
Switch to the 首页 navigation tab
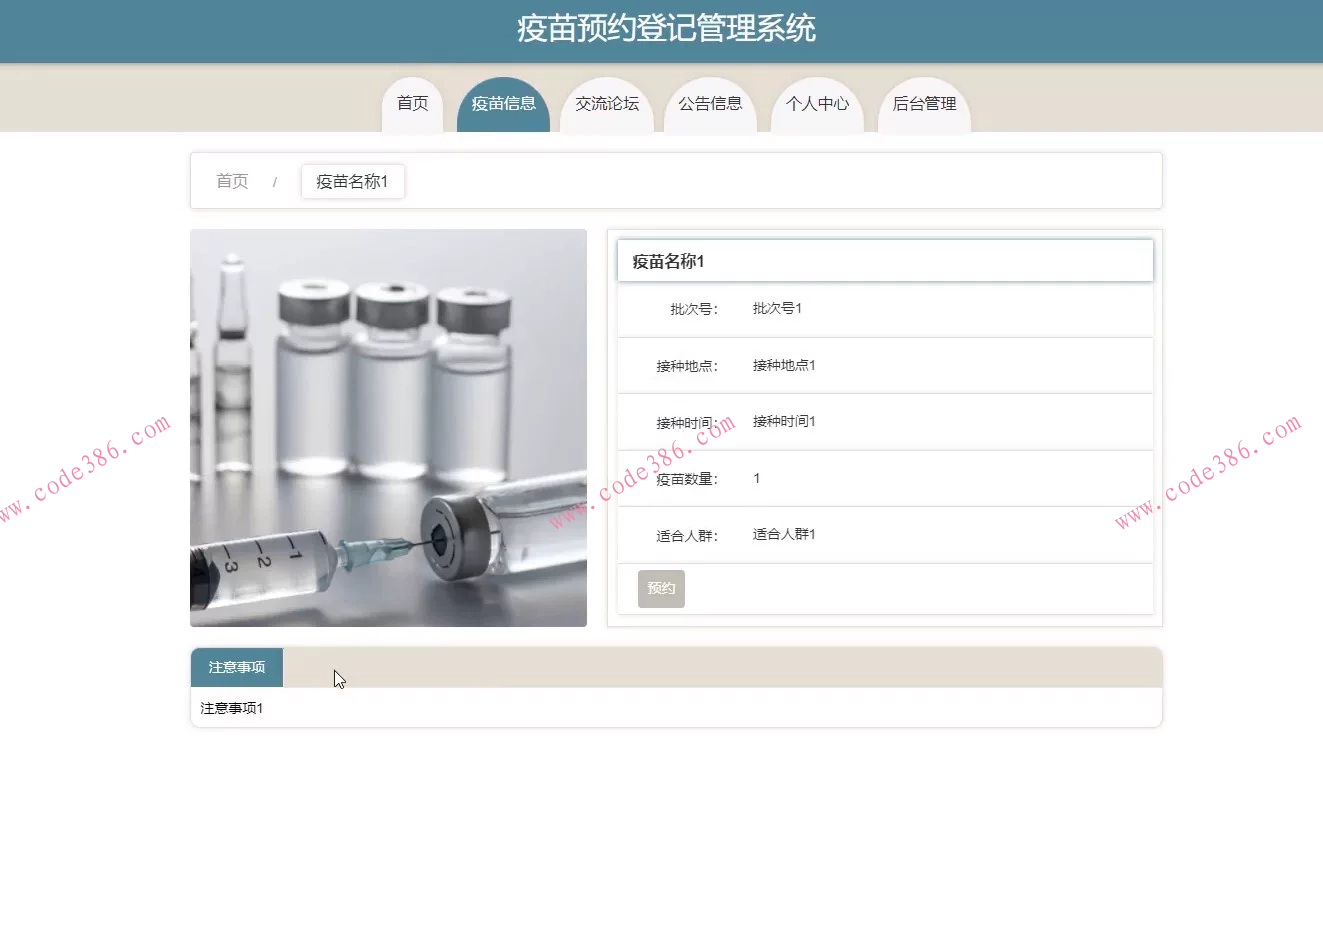point(411,102)
